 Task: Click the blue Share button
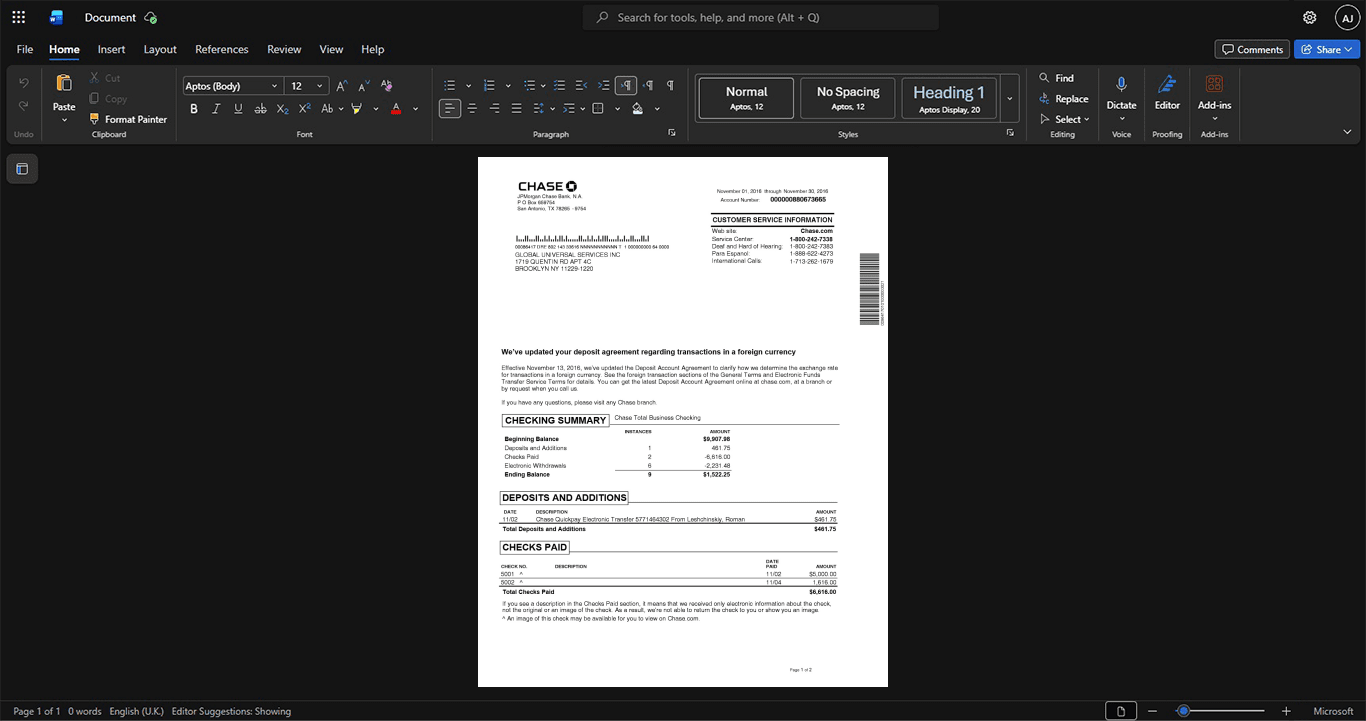[1327, 49]
